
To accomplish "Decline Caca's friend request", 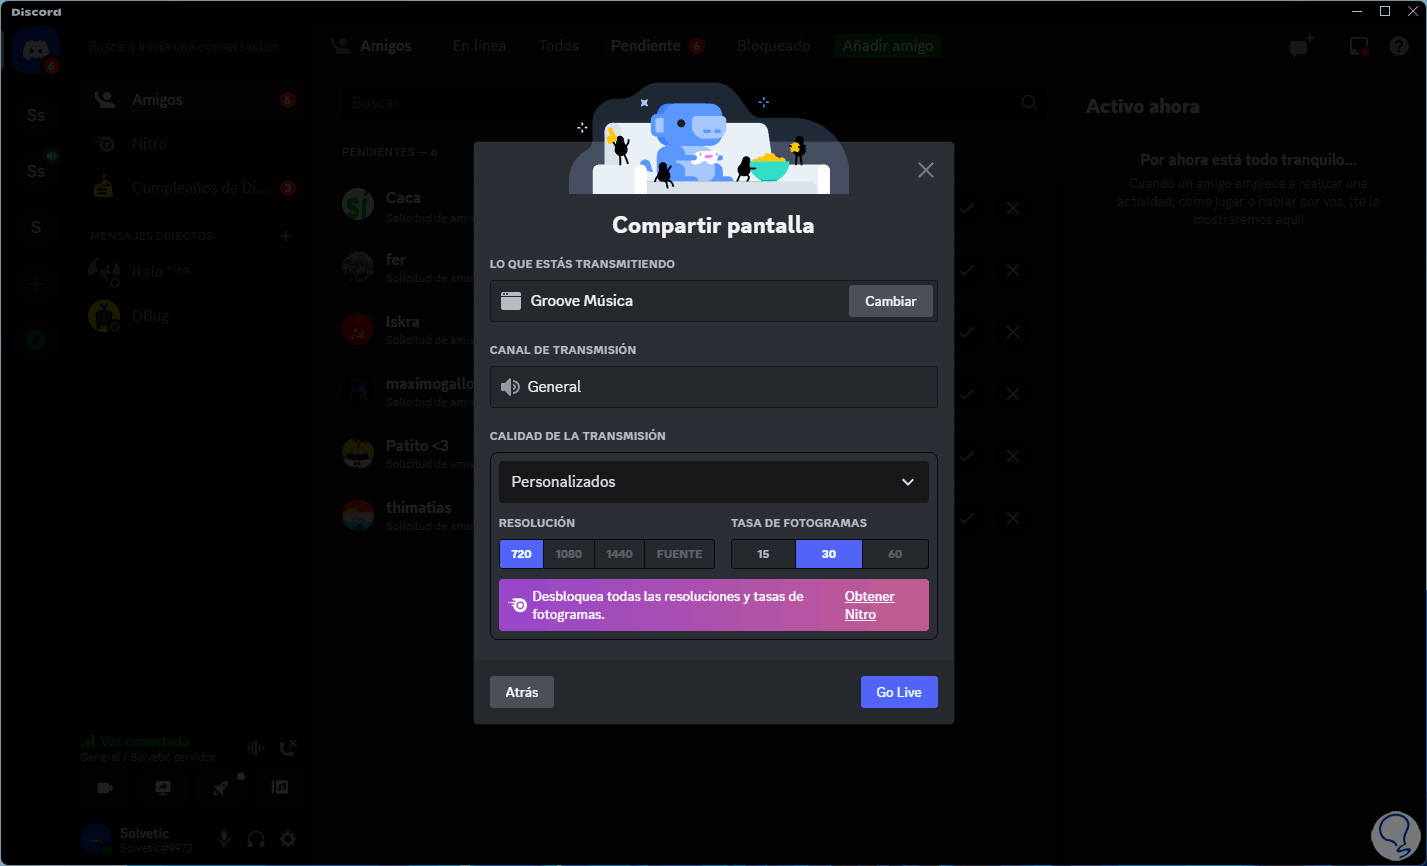I will pyautogui.click(x=1013, y=208).
